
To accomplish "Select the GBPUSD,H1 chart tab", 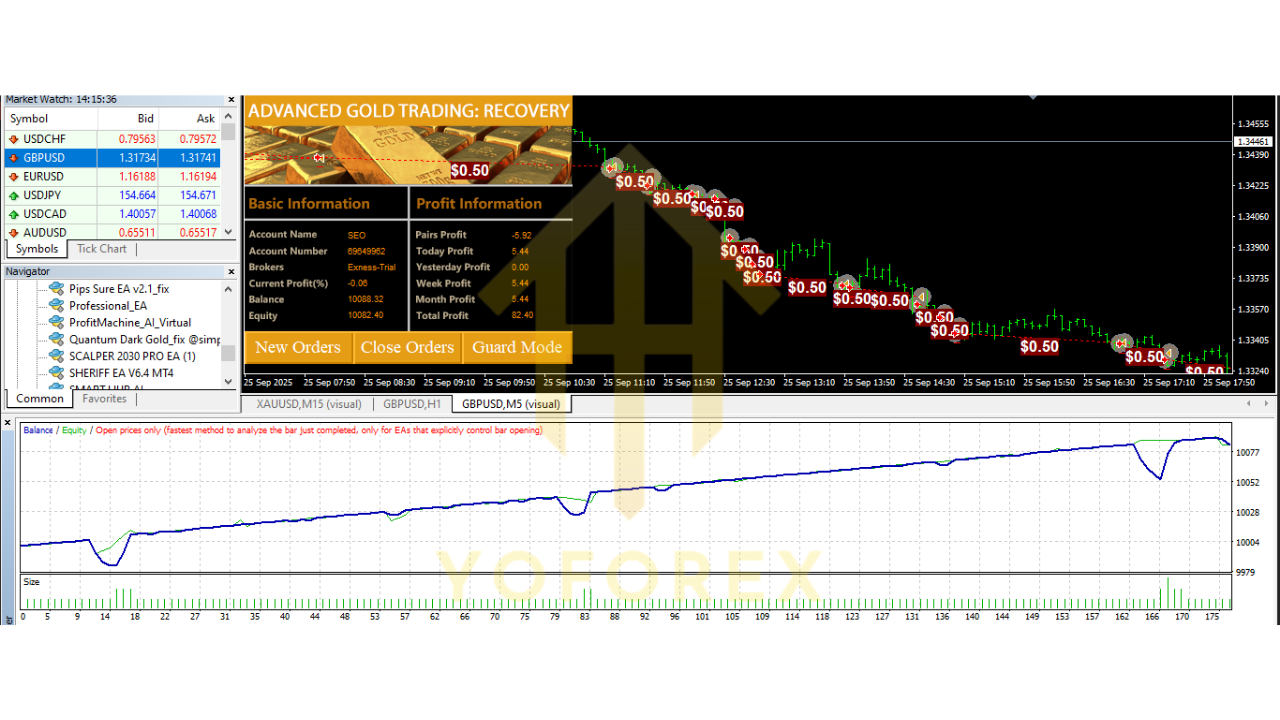I will click(412, 404).
